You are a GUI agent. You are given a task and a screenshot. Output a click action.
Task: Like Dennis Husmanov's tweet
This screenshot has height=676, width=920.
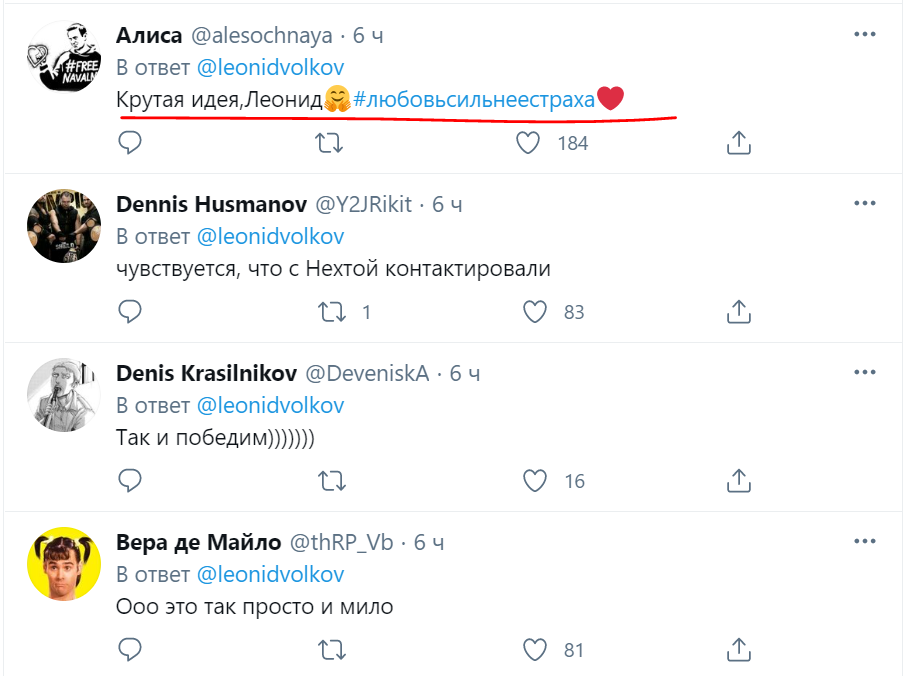point(536,312)
